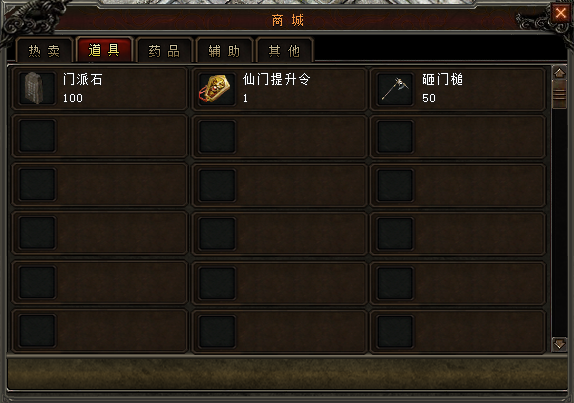574x403 pixels.
Task: Close the 商城 shop window
Action: 560,13
